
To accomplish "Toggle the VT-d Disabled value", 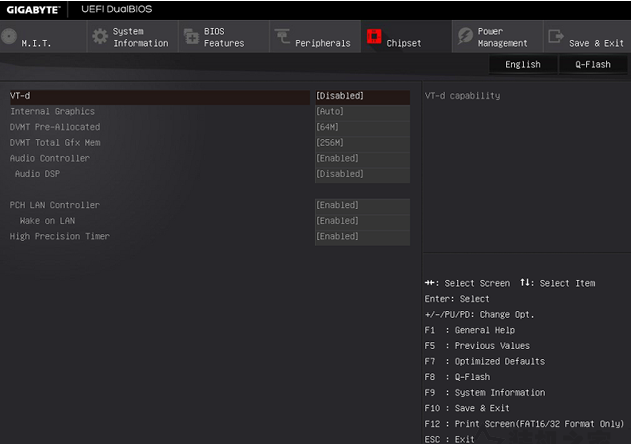I will (361, 96).
